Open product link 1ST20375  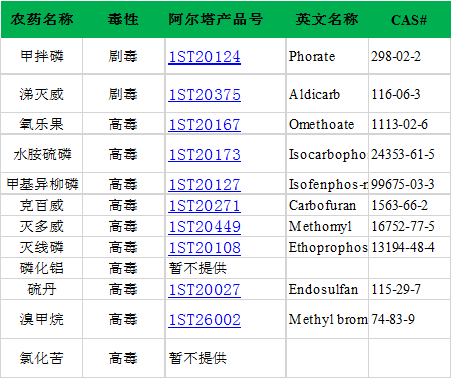coord(204,95)
